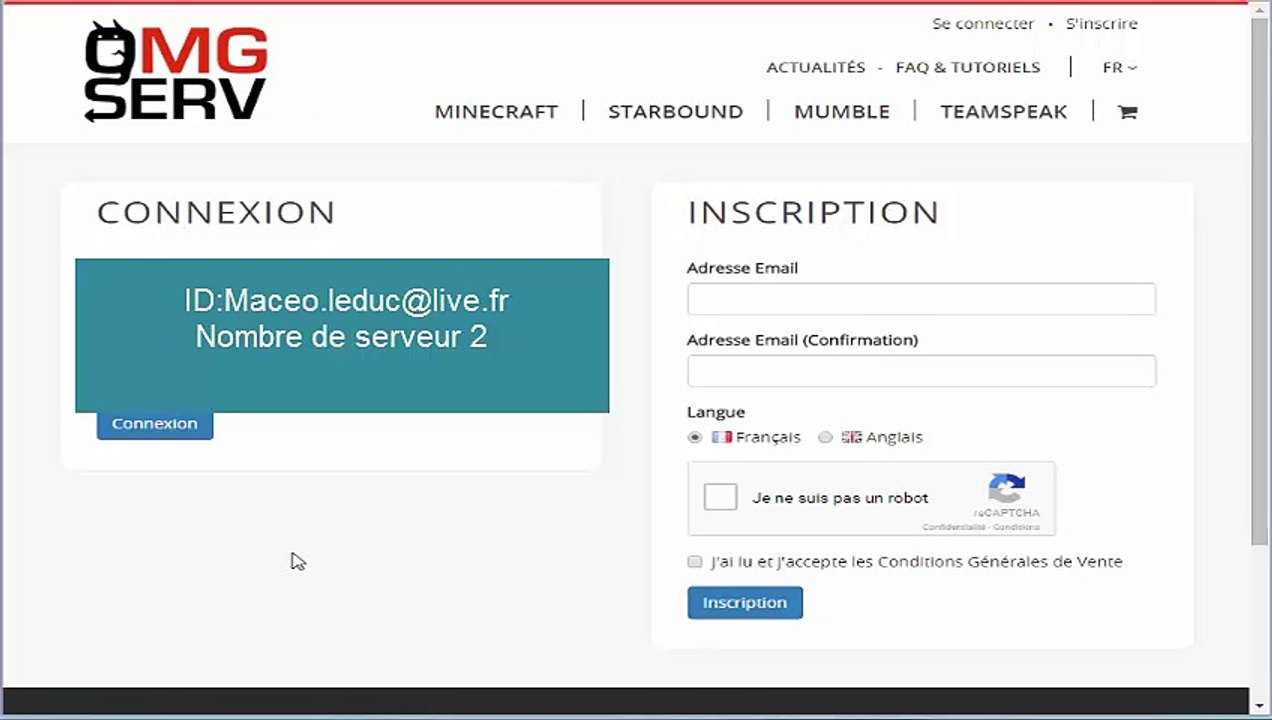
Task: Open the reCAPTCHA Confidentialité link
Action: (x=954, y=527)
